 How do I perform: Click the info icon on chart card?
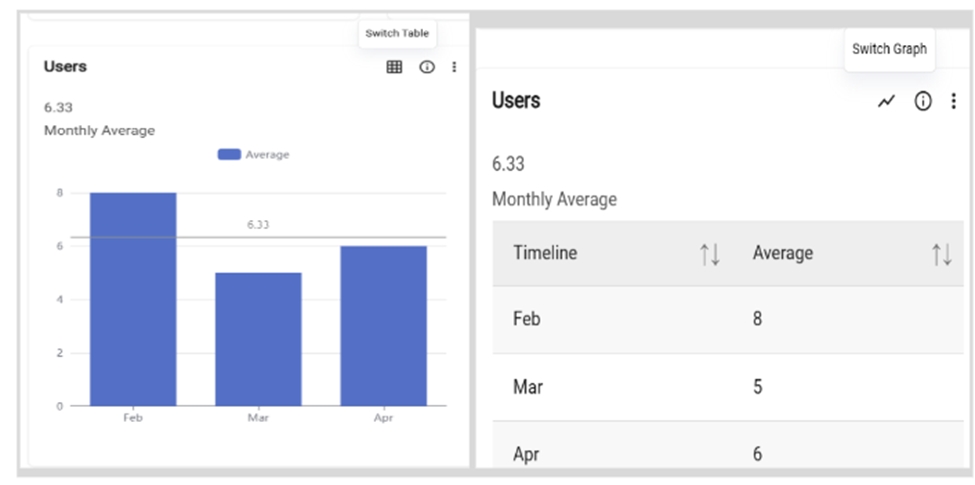click(427, 67)
